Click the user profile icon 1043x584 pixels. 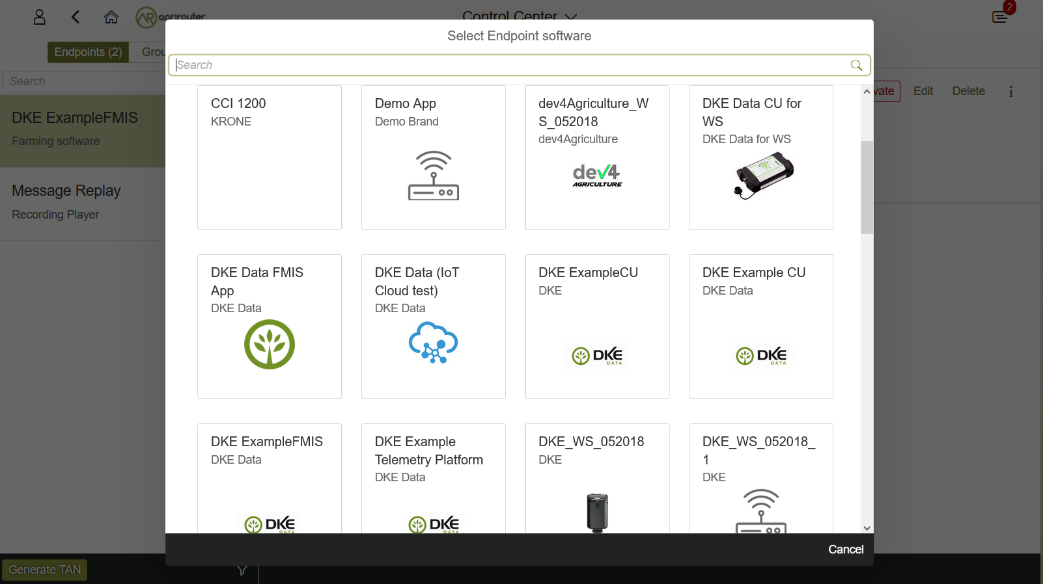click(39, 17)
